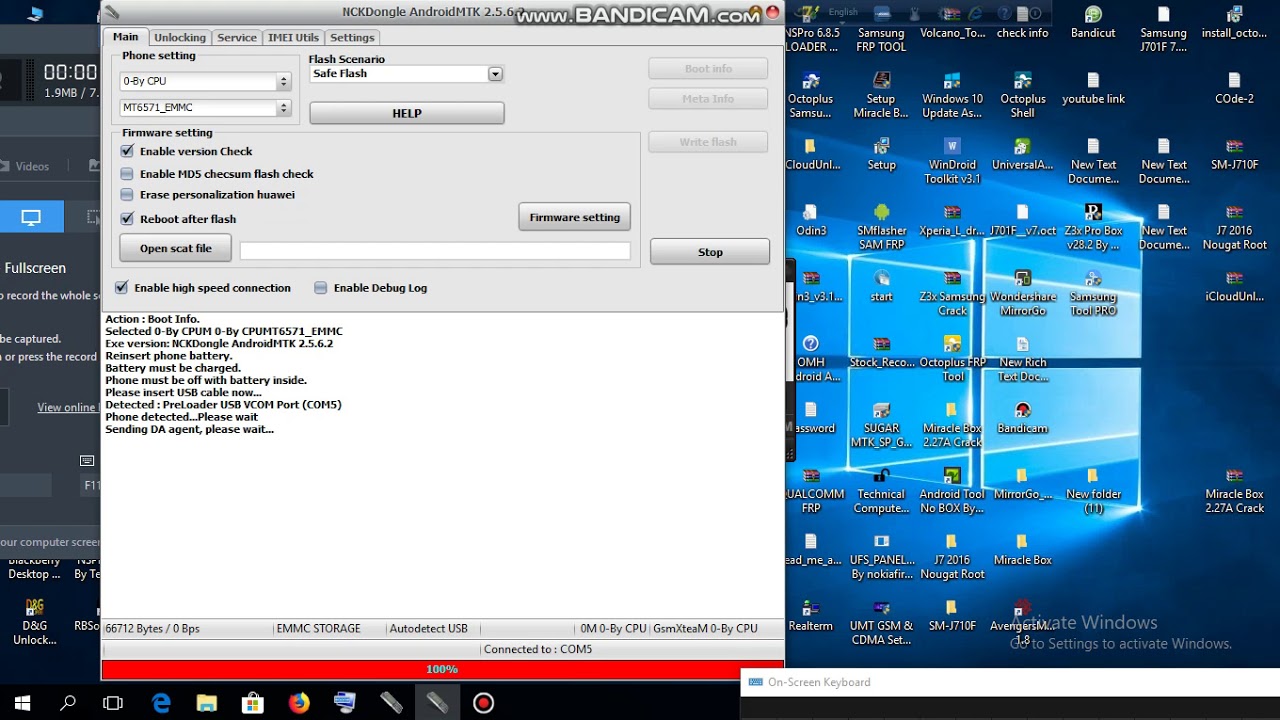Click the disabled Boot info button
This screenshot has height=720, width=1280.
tap(708, 69)
